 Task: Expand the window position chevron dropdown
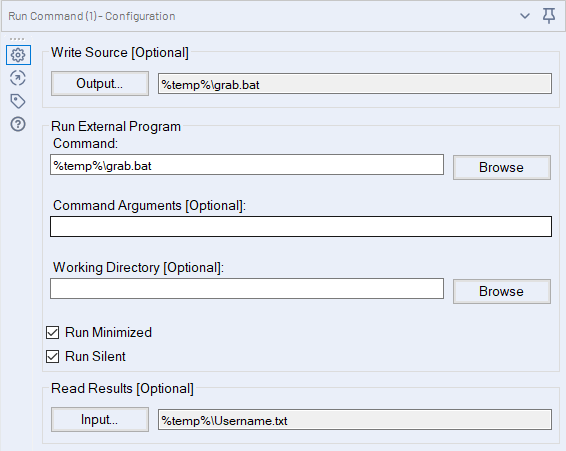pyautogui.click(x=525, y=16)
